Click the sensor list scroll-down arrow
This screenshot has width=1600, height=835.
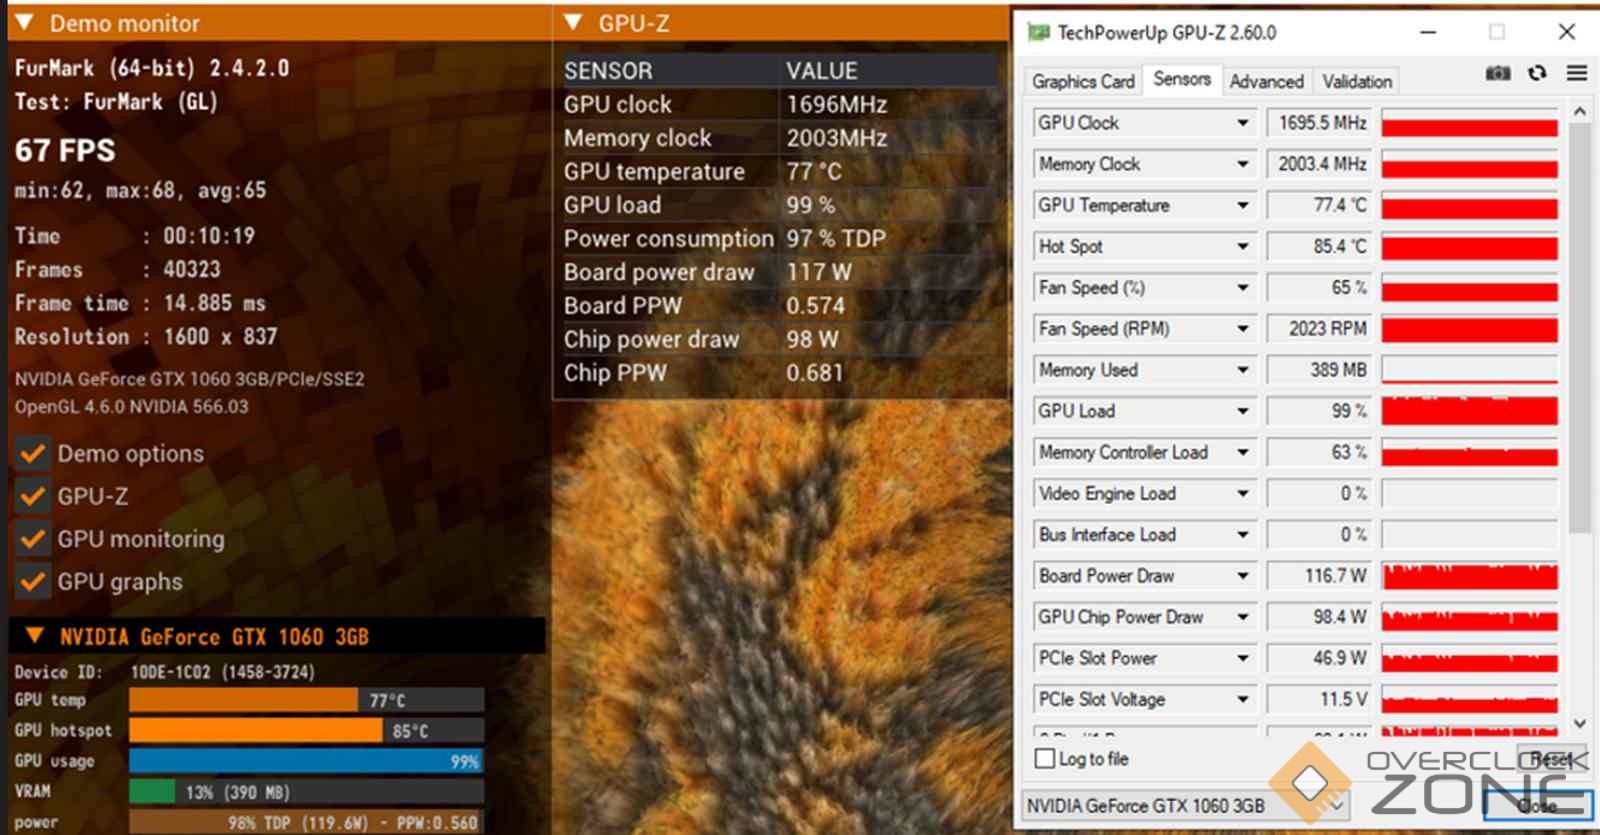[x=1580, y=723]
